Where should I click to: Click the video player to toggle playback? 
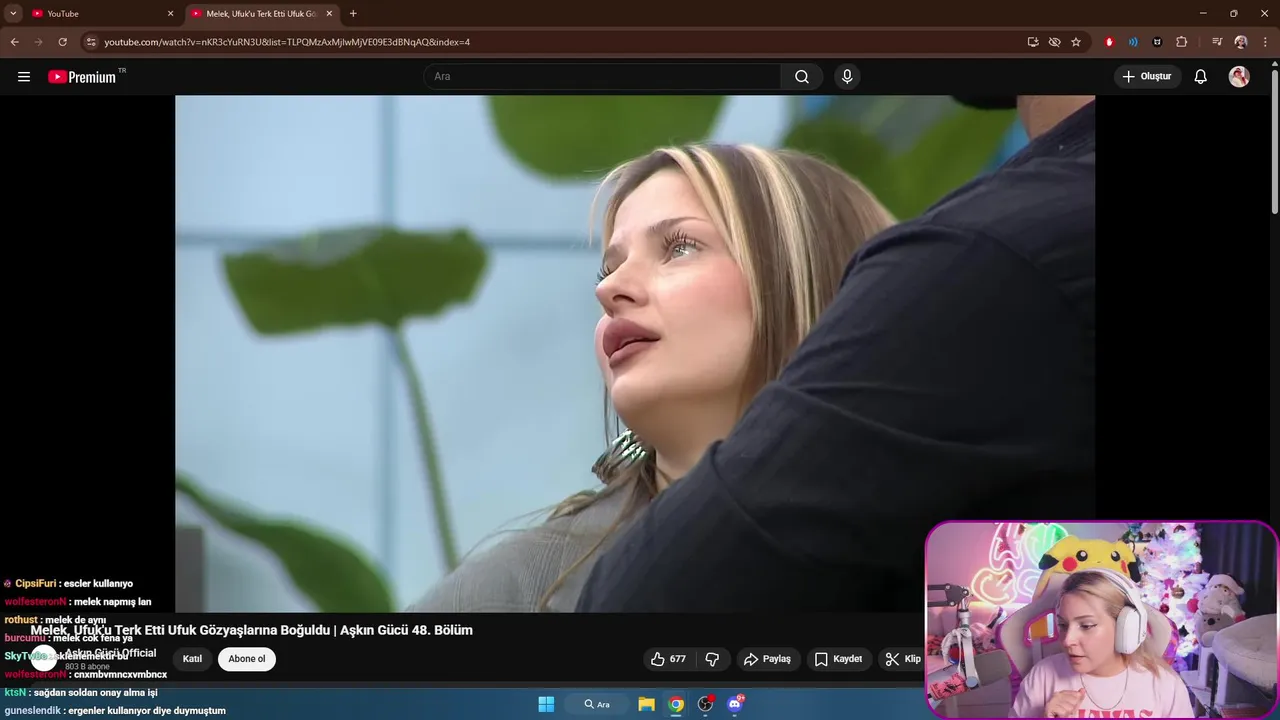[635, 353]
